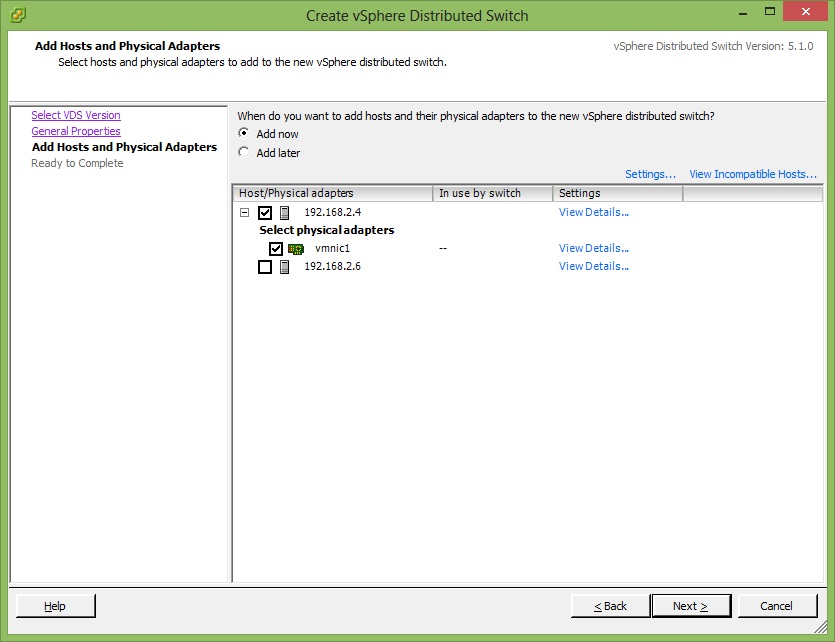The height and width of the screenshot is (642, 835).
Task: View Details for host 192.168.2.4
Action: pos(593,213)
